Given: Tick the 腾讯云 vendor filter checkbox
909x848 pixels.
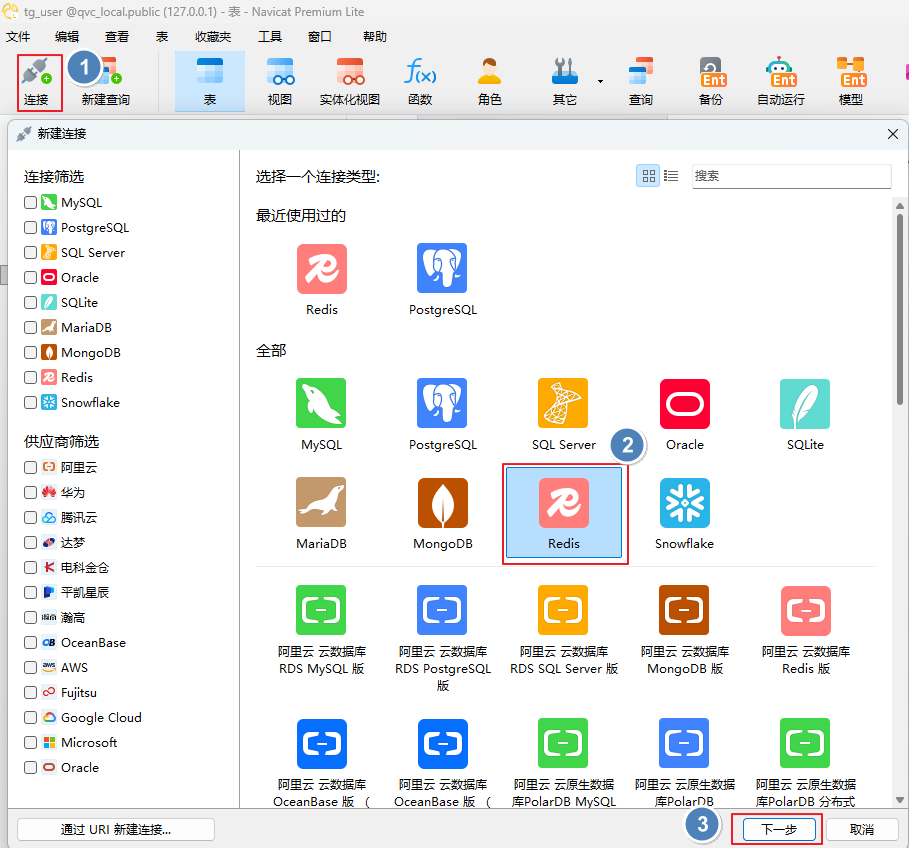Looking at the screenshot, I should click(30, 517).
